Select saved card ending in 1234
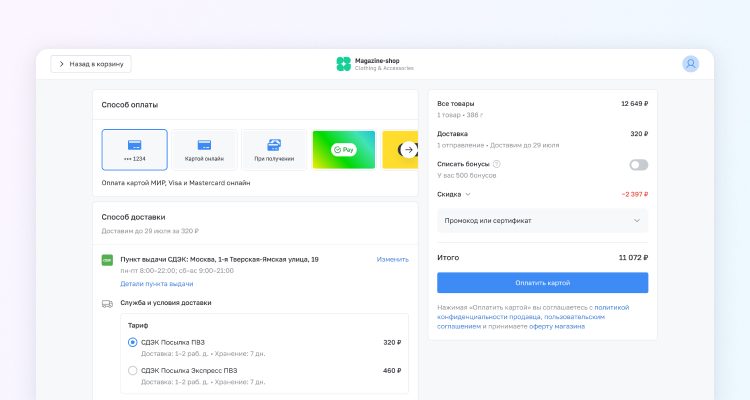This screenshot has width=750, height=400. tap(134, 150)
